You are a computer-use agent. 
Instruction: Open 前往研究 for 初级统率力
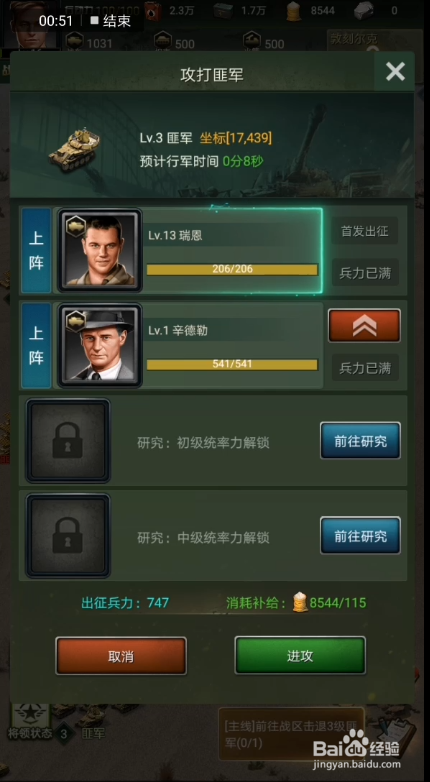point(360,441)
